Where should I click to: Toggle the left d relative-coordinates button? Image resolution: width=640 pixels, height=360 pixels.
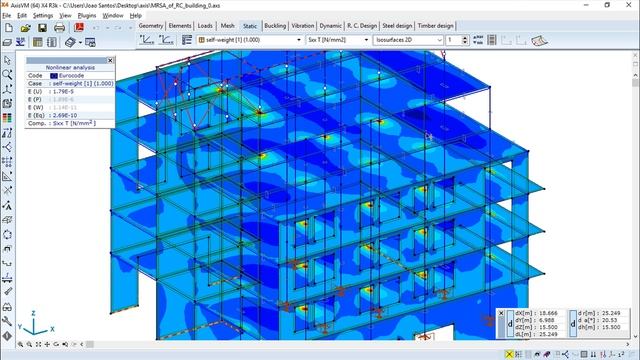(510, 324)
